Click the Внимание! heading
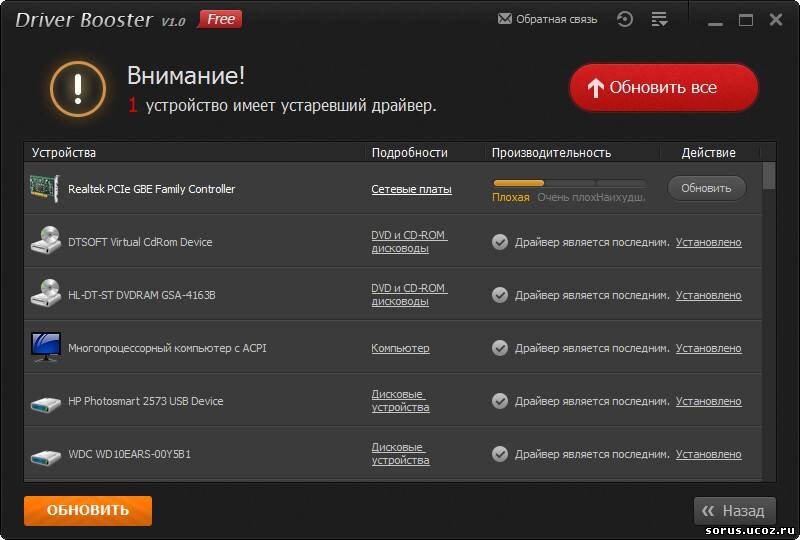800x540 pixels. click(186, 76)
